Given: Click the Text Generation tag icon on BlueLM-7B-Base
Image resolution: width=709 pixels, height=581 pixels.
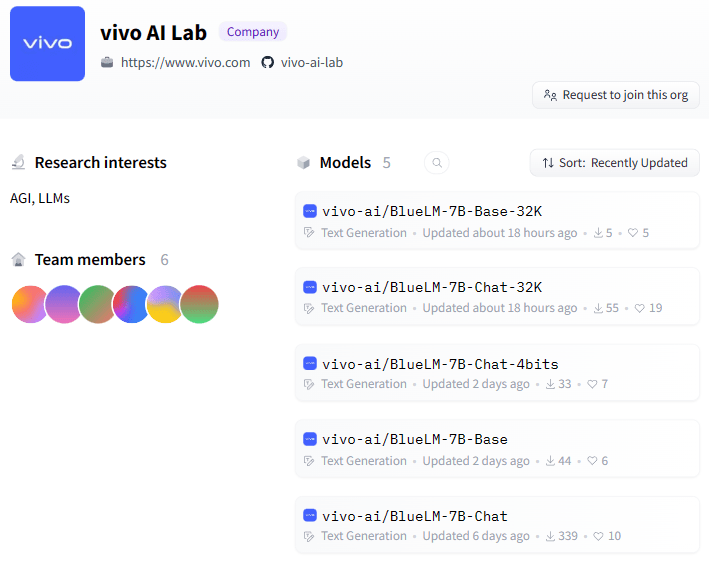Looking at the screenshot, I should click(x=309, y=461).
